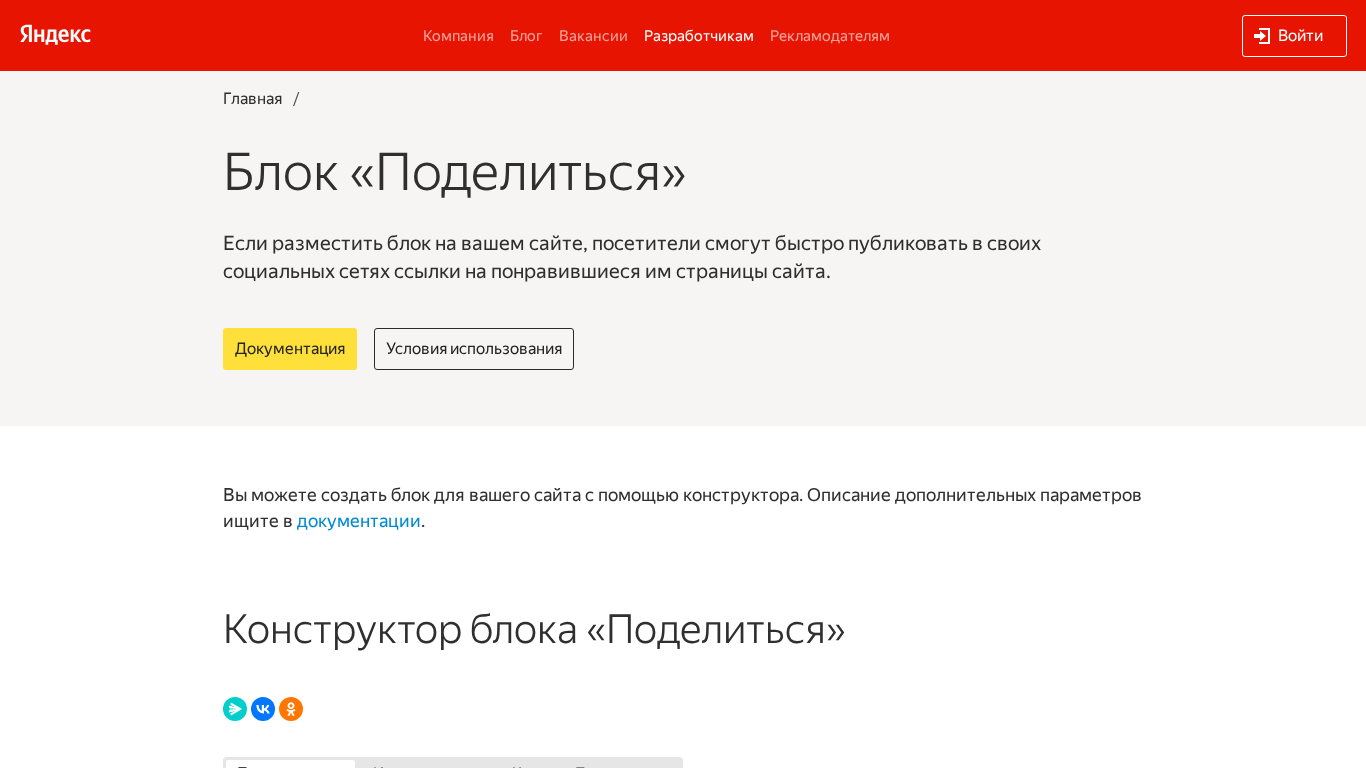Open the yellow Документация button
The width and height of the screenshot is (1366, 768).
point(290,349)
